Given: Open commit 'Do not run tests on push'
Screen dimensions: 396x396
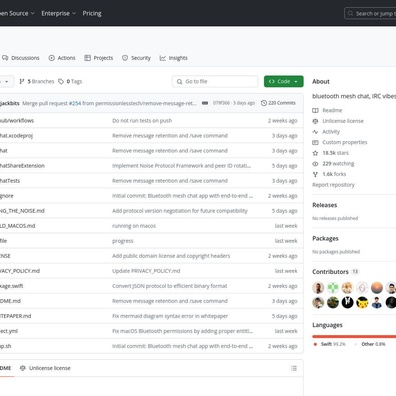Looking at the screenshot, I should [142, 121].
